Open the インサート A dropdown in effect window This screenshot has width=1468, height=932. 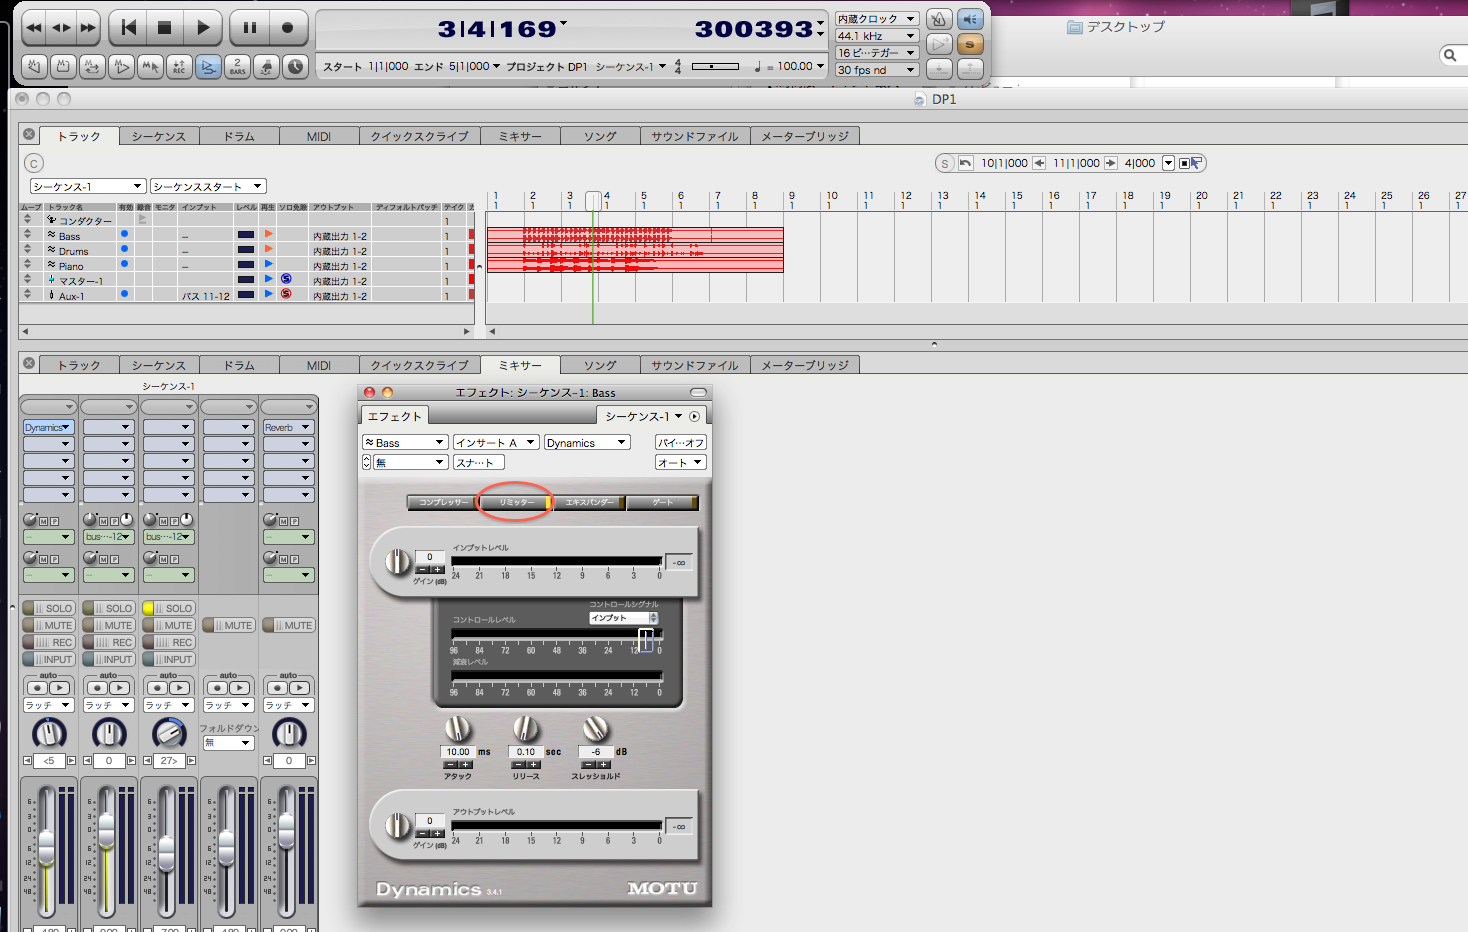(x=496, y=442)
